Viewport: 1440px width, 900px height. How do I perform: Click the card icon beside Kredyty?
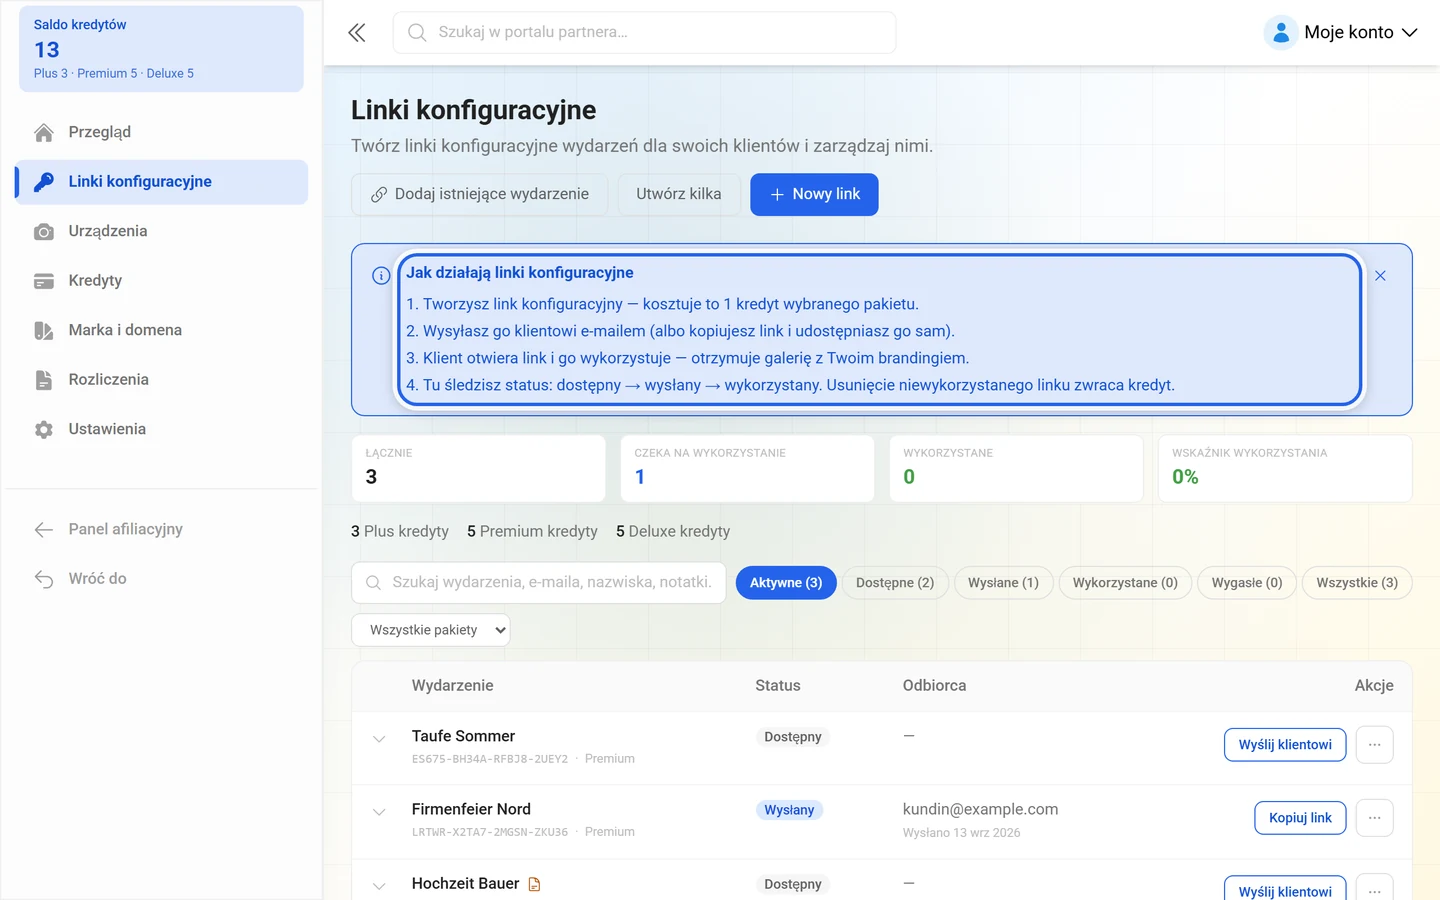point(44,281)
